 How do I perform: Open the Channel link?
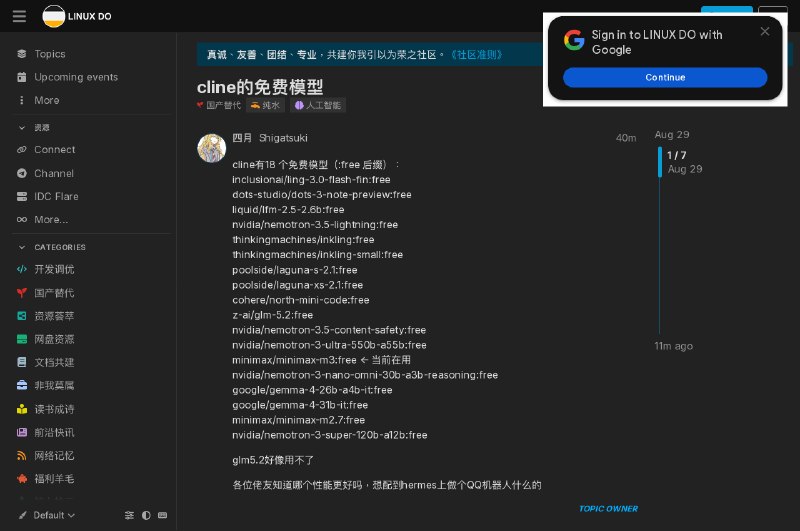pyautogui.click(x=54, y=173)
